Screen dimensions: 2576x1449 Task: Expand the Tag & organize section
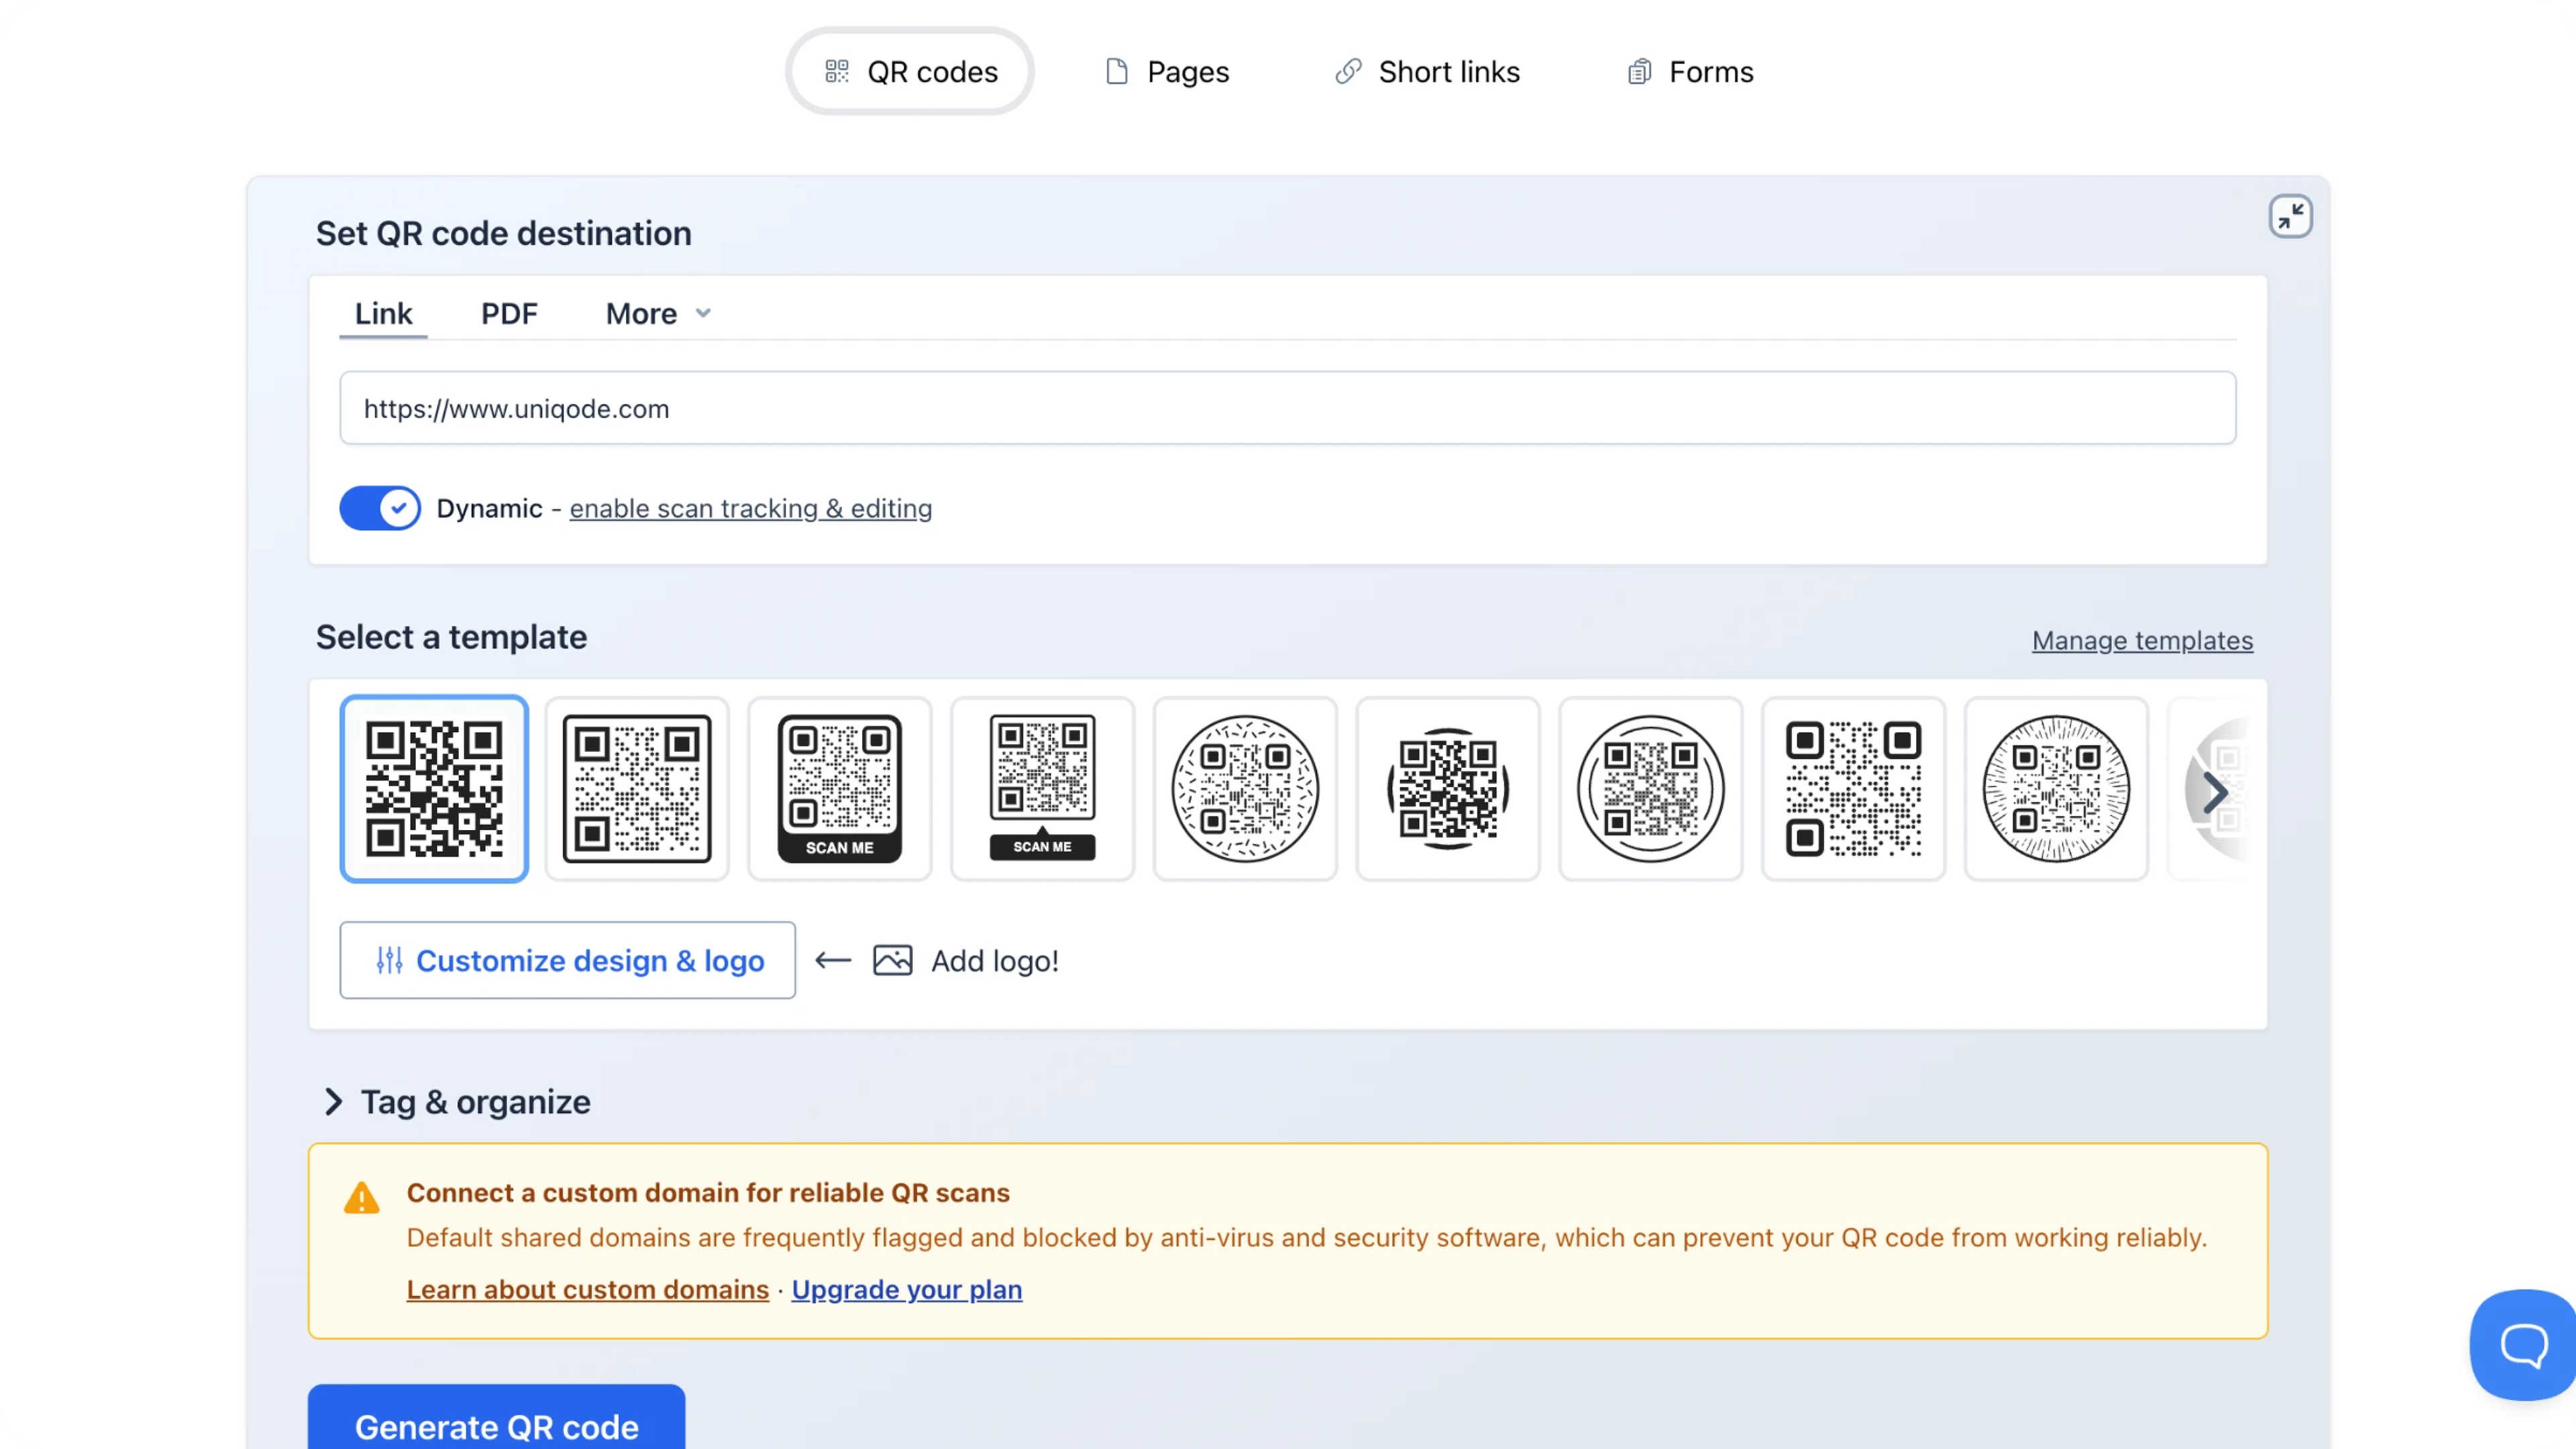pyautogui.click(x=457, y=1101)
